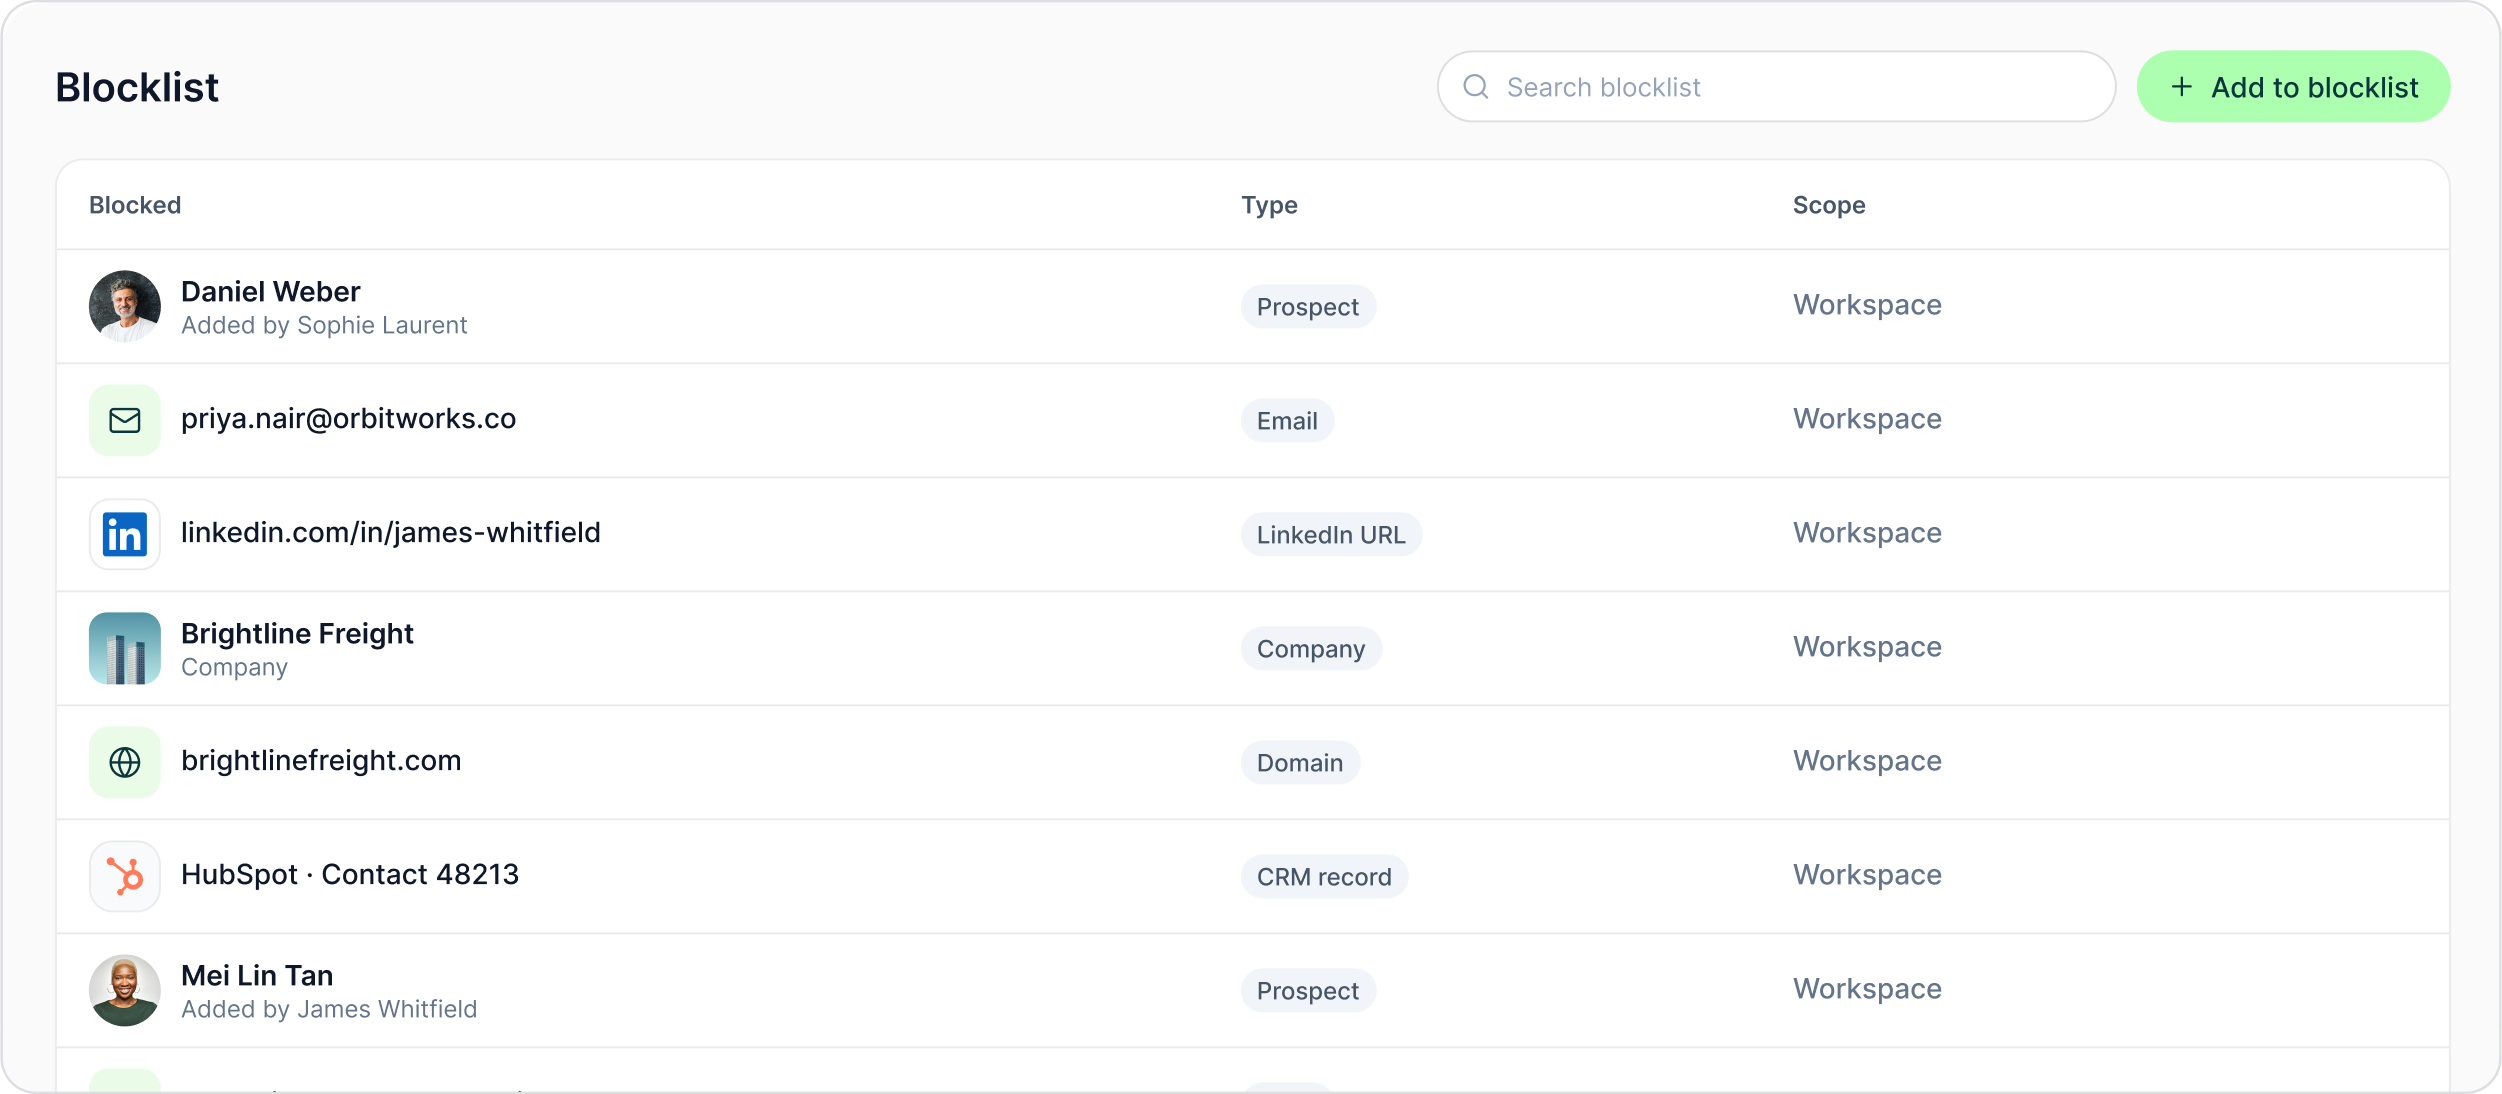Click the Domain type tag
This screenshot has height=1094, width=2502.
coord(1300,762)
